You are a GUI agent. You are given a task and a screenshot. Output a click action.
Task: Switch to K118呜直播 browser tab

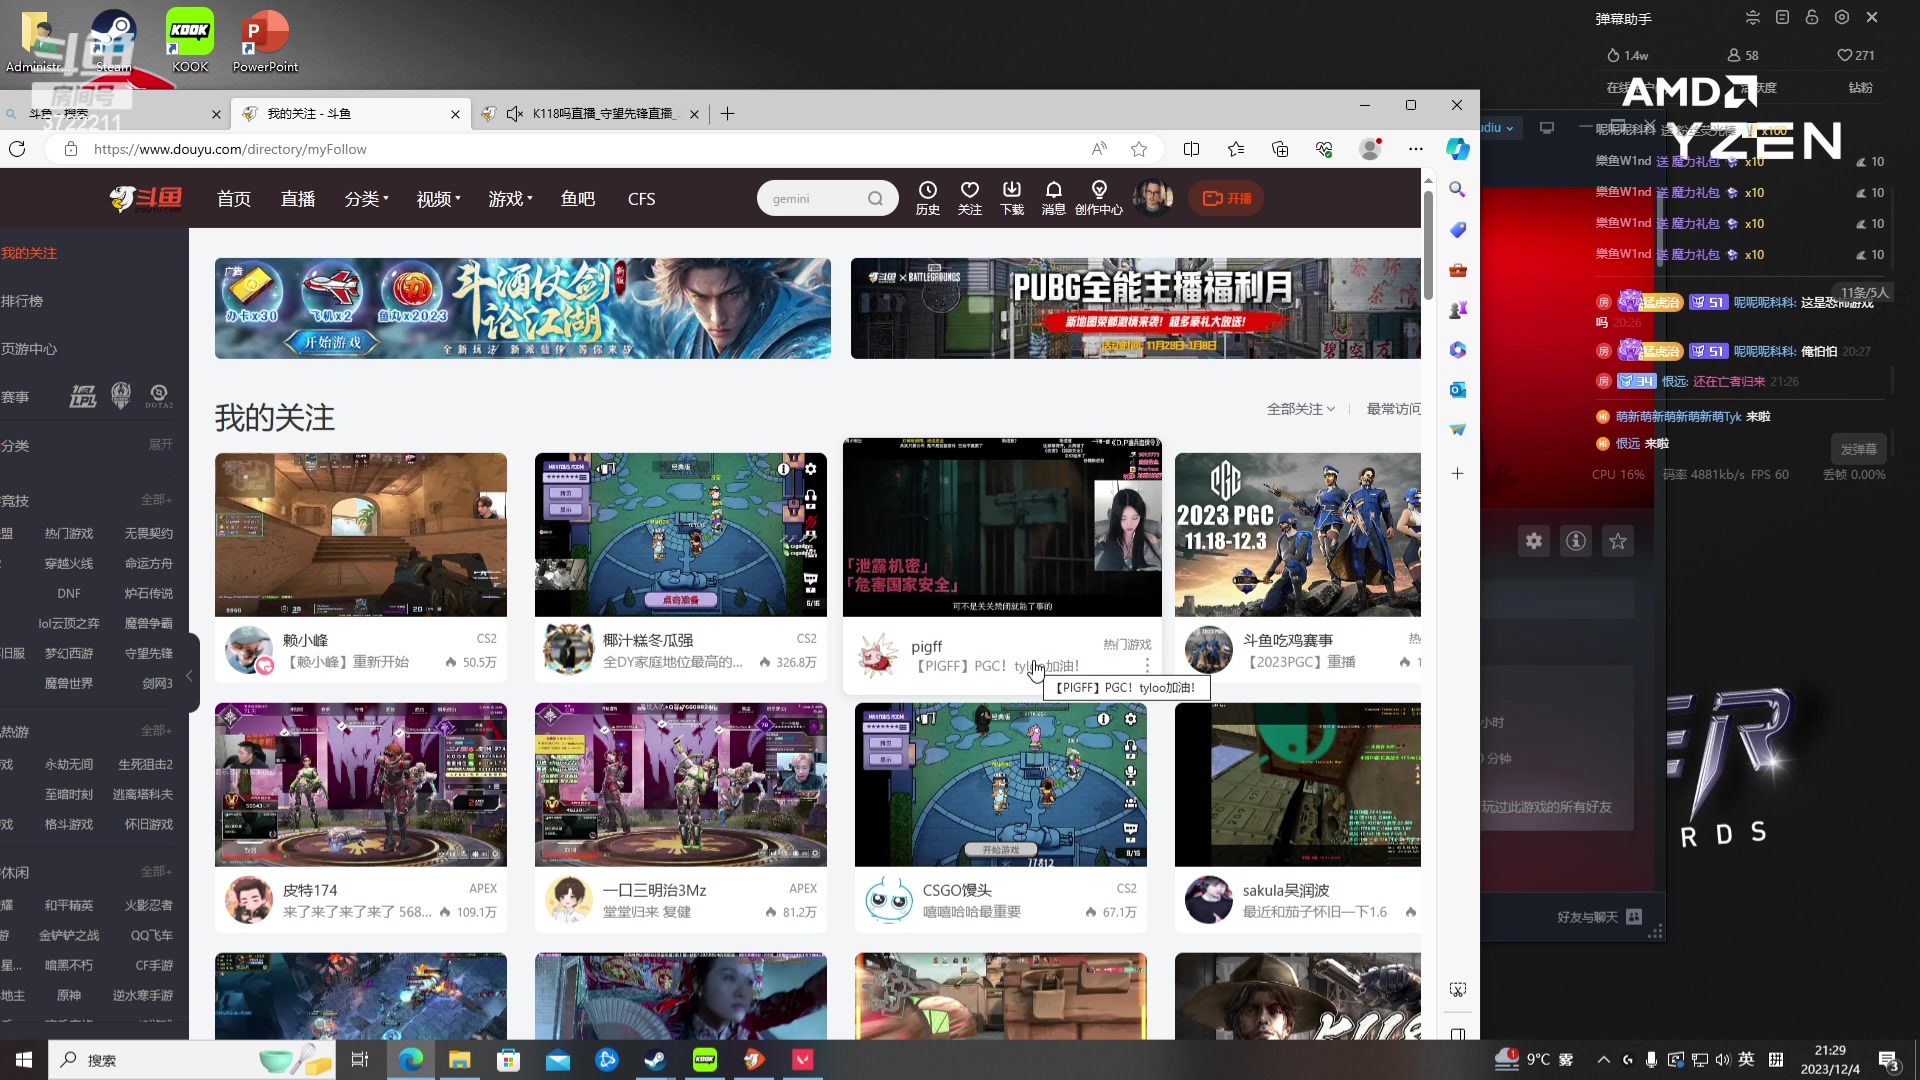coord(590,114)
